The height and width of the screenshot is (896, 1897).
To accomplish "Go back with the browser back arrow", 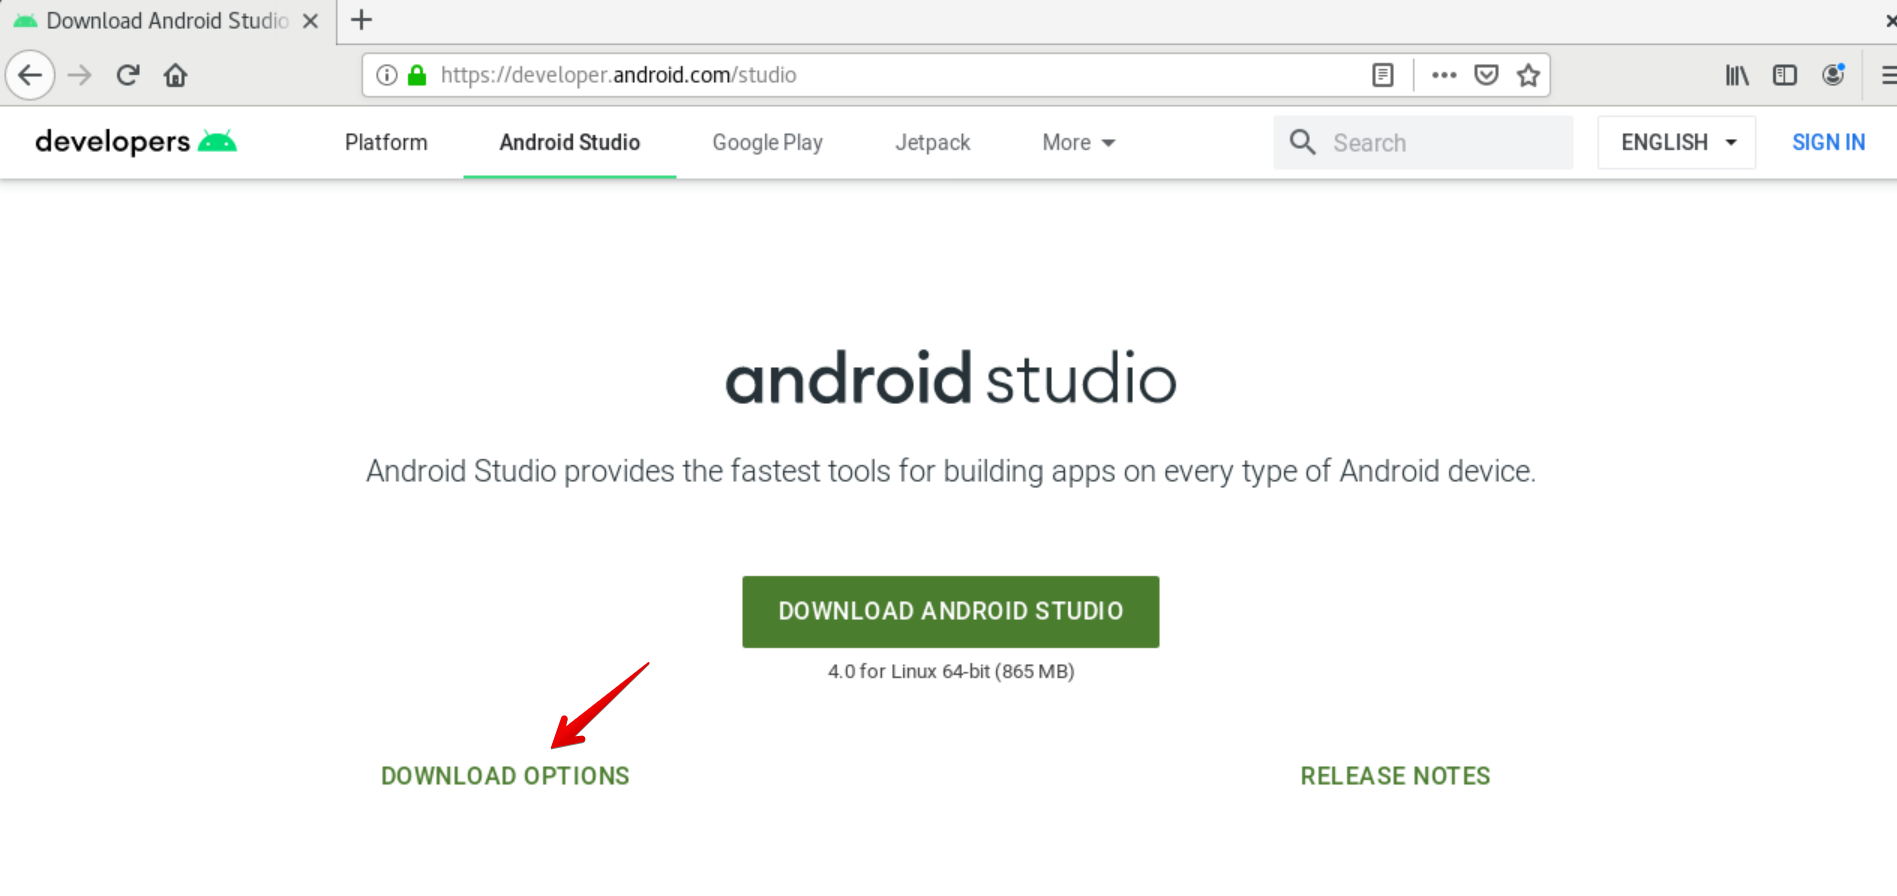I will (30, 75).
